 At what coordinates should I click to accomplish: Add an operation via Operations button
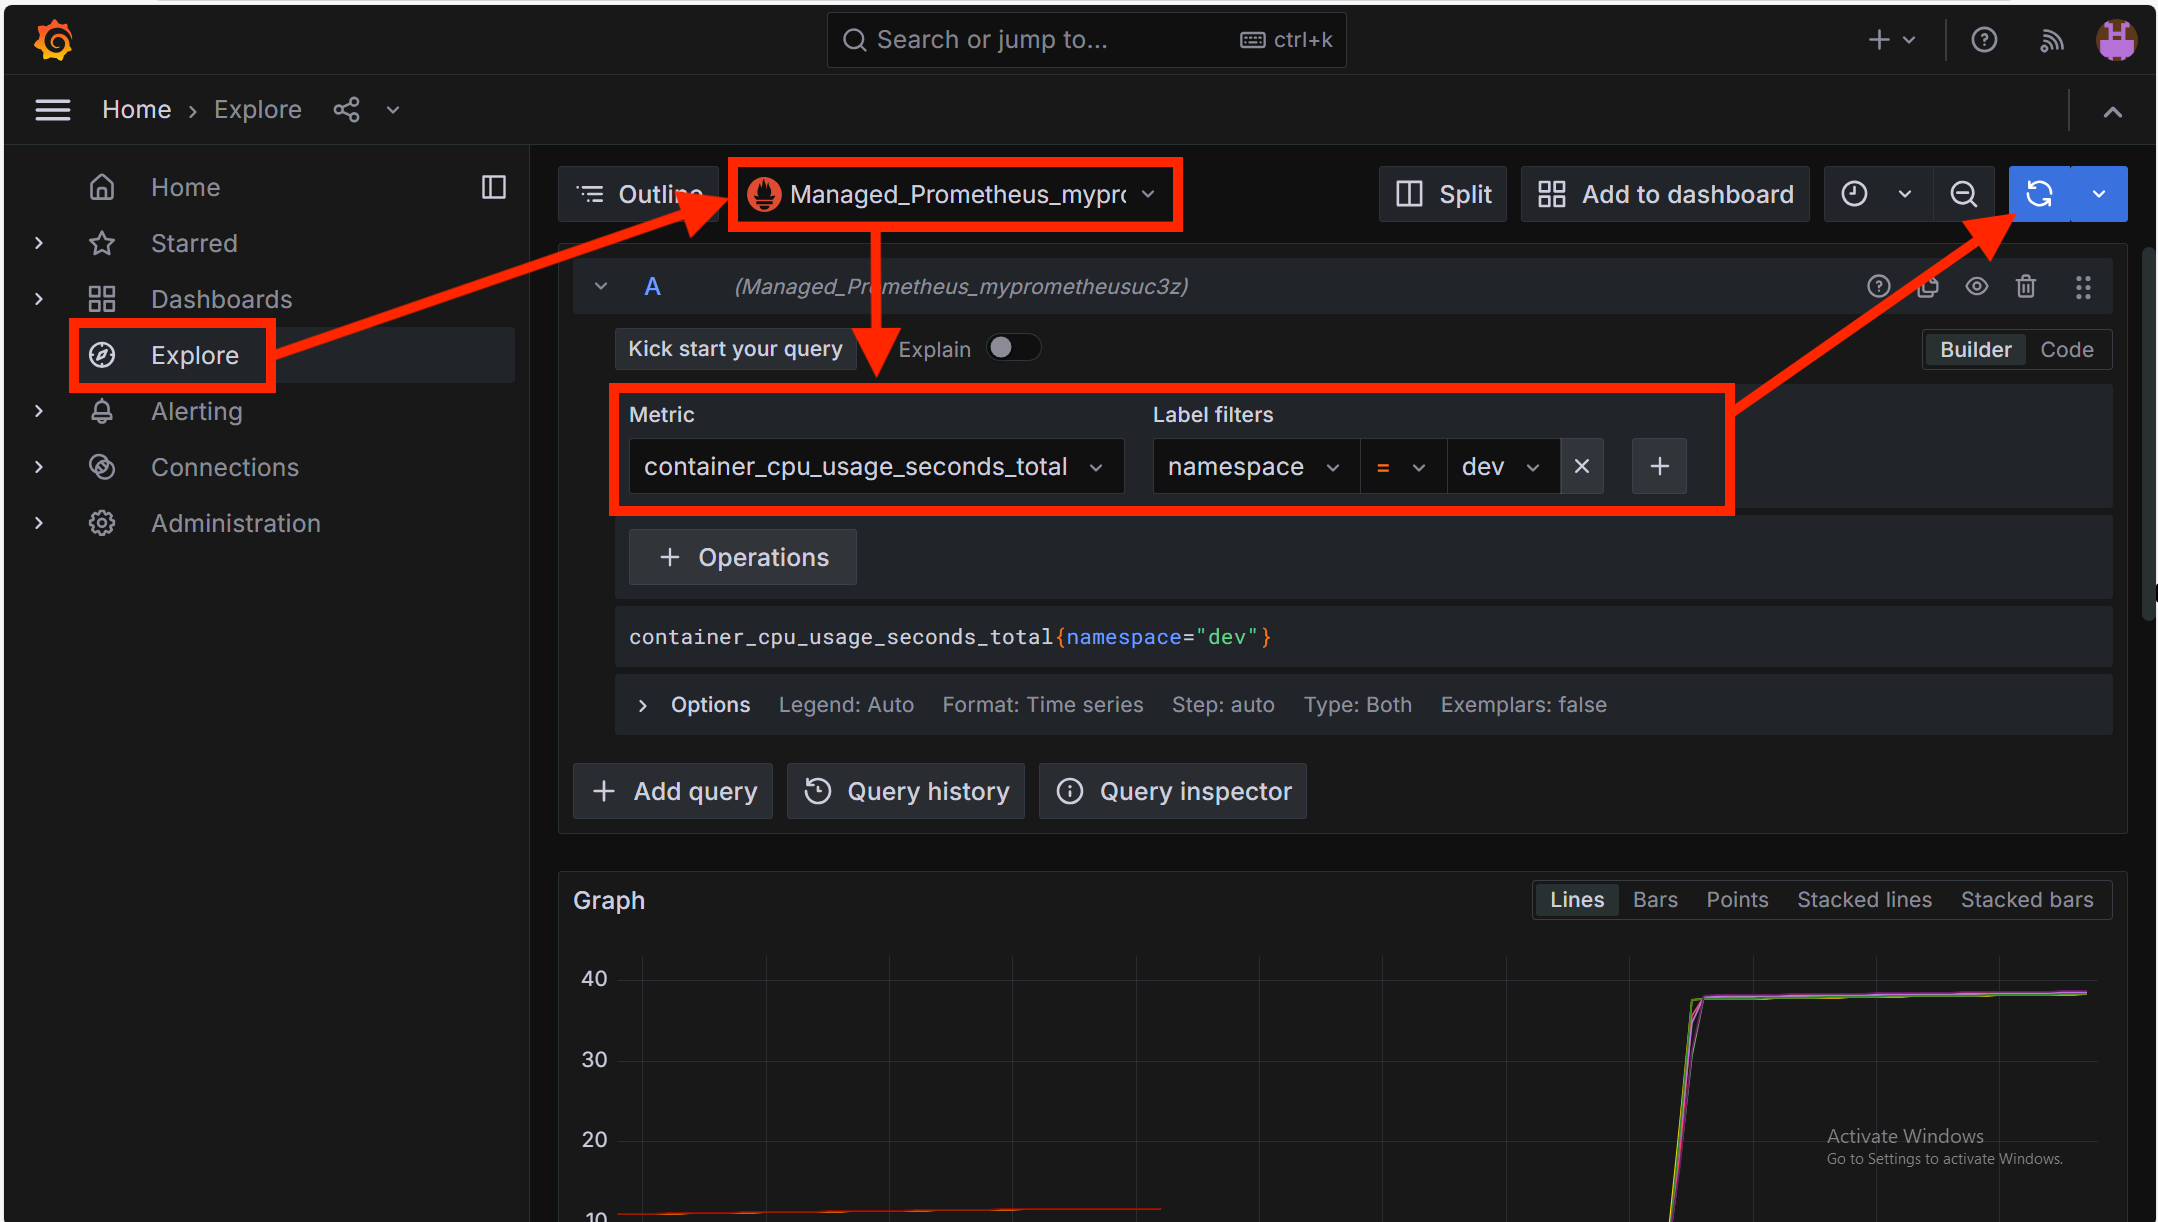point(743,557)
